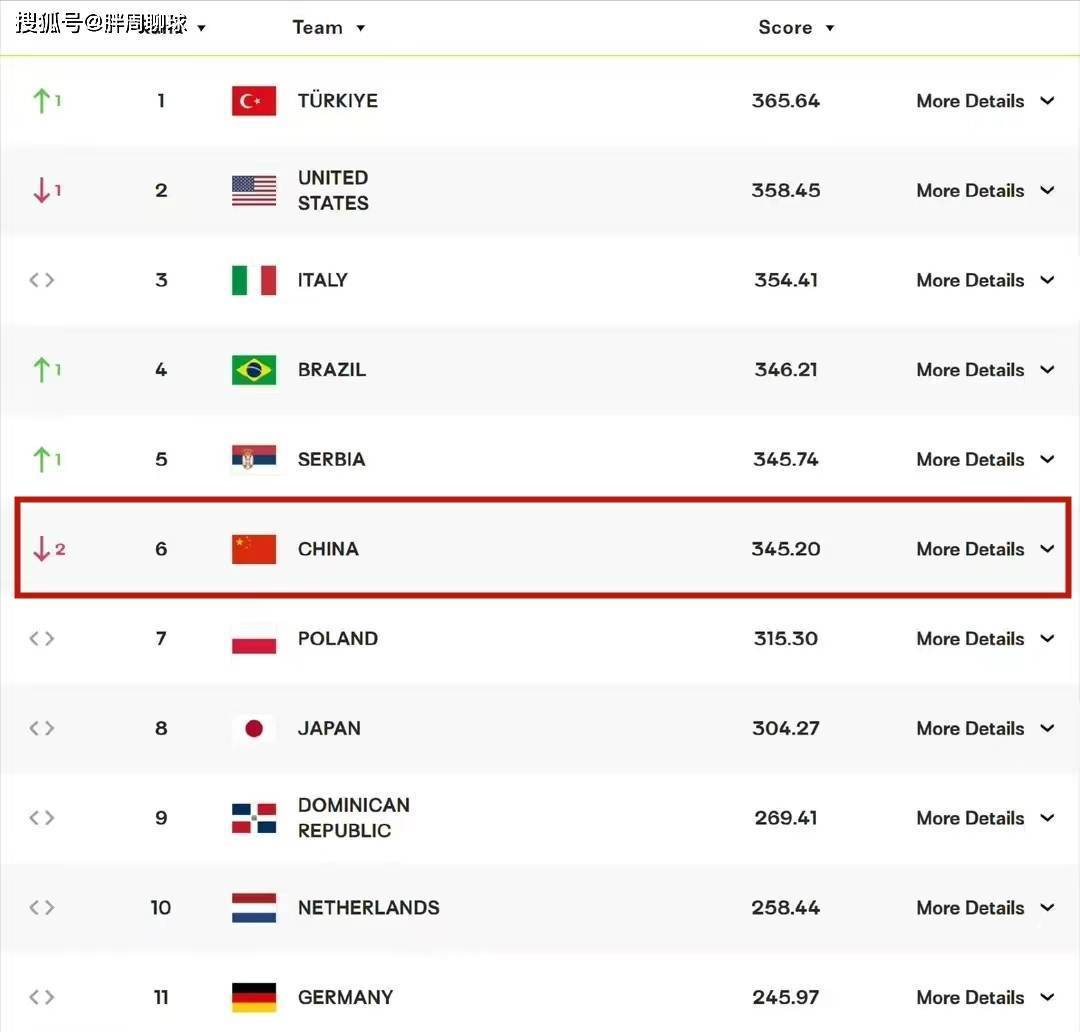This screenshot has width=1080, height=1032.
Task: Expand More Details for Netherlands
Action: [985, 907]
